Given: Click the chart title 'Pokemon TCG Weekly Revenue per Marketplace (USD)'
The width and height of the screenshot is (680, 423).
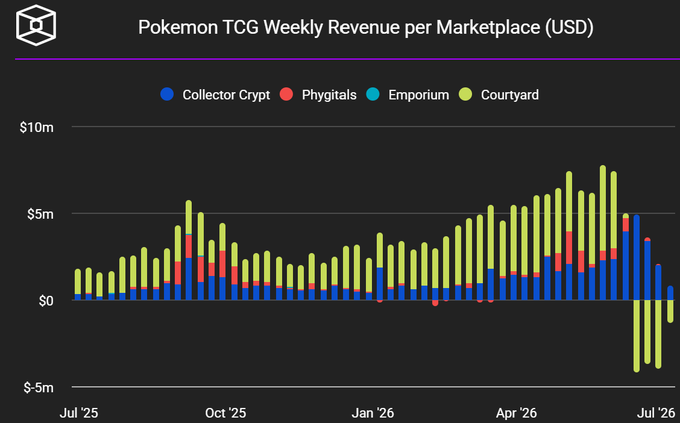Looking at the screenshot, I should tap(366, 27).
